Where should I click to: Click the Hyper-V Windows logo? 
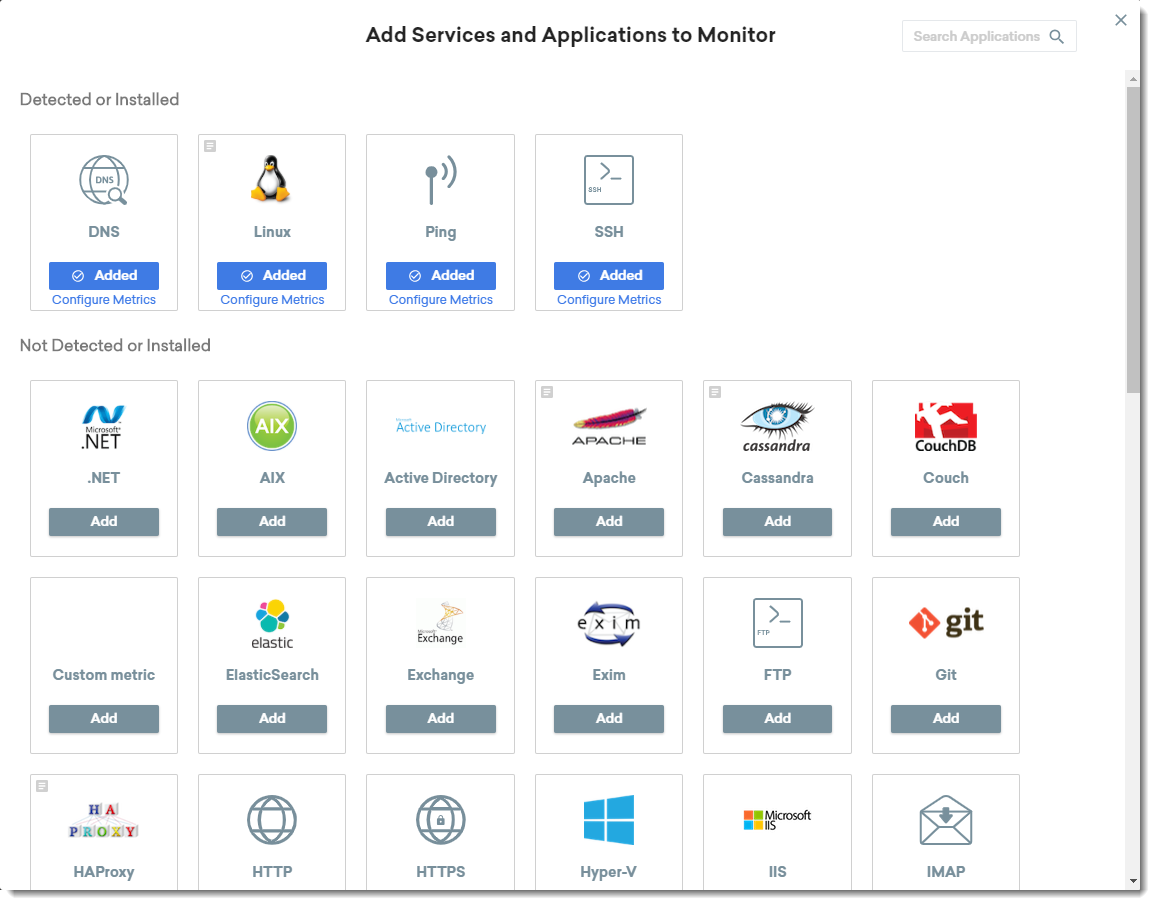[x=608, y=820]
